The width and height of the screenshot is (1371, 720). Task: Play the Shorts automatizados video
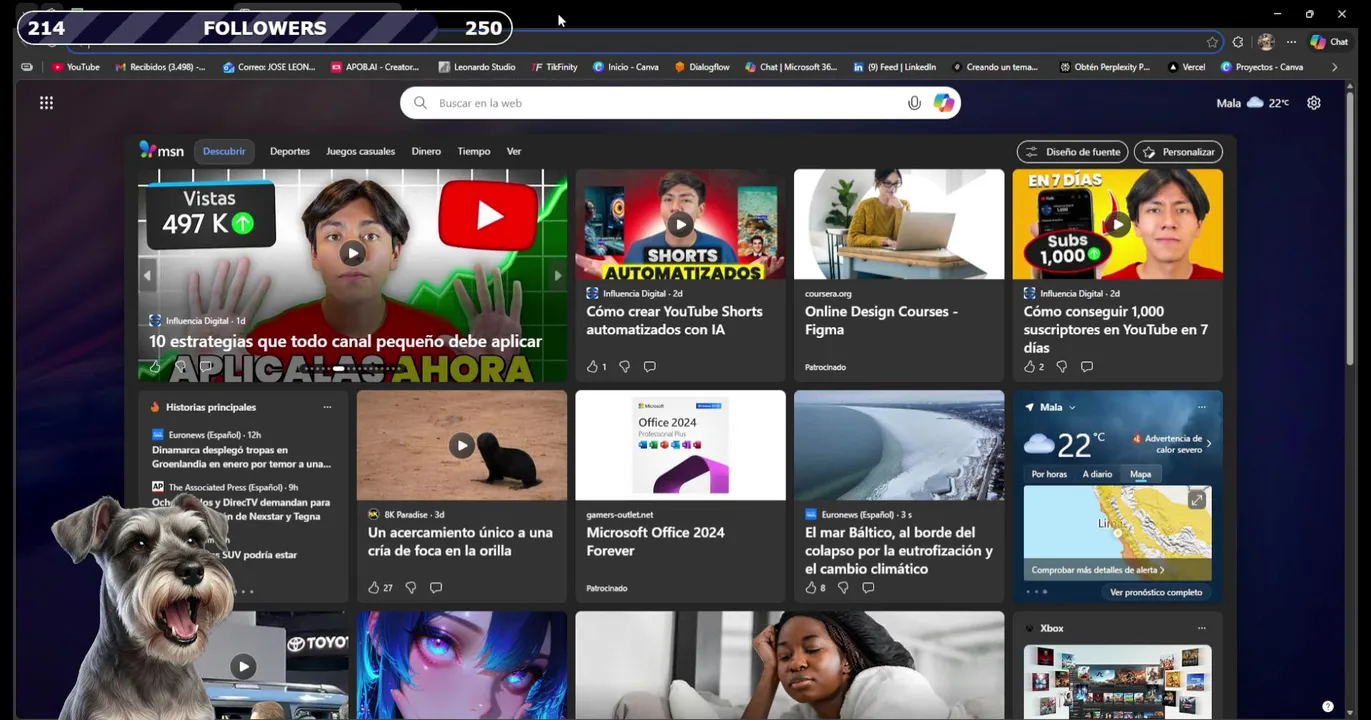[680, 224]
